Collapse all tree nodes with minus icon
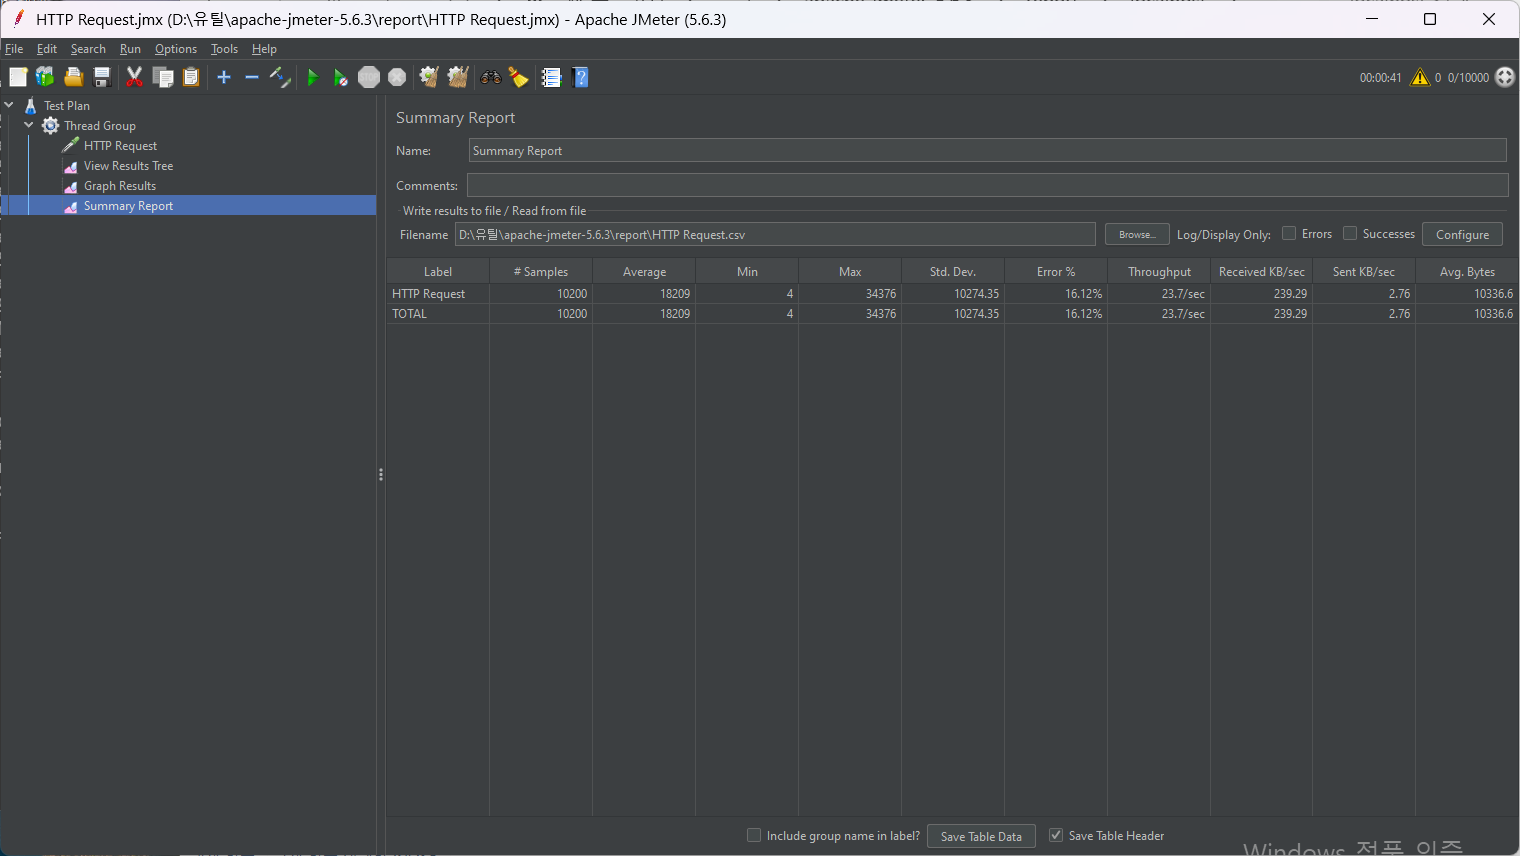The height and width of the screenshot is (856, 1520). [x=252, y=77]
